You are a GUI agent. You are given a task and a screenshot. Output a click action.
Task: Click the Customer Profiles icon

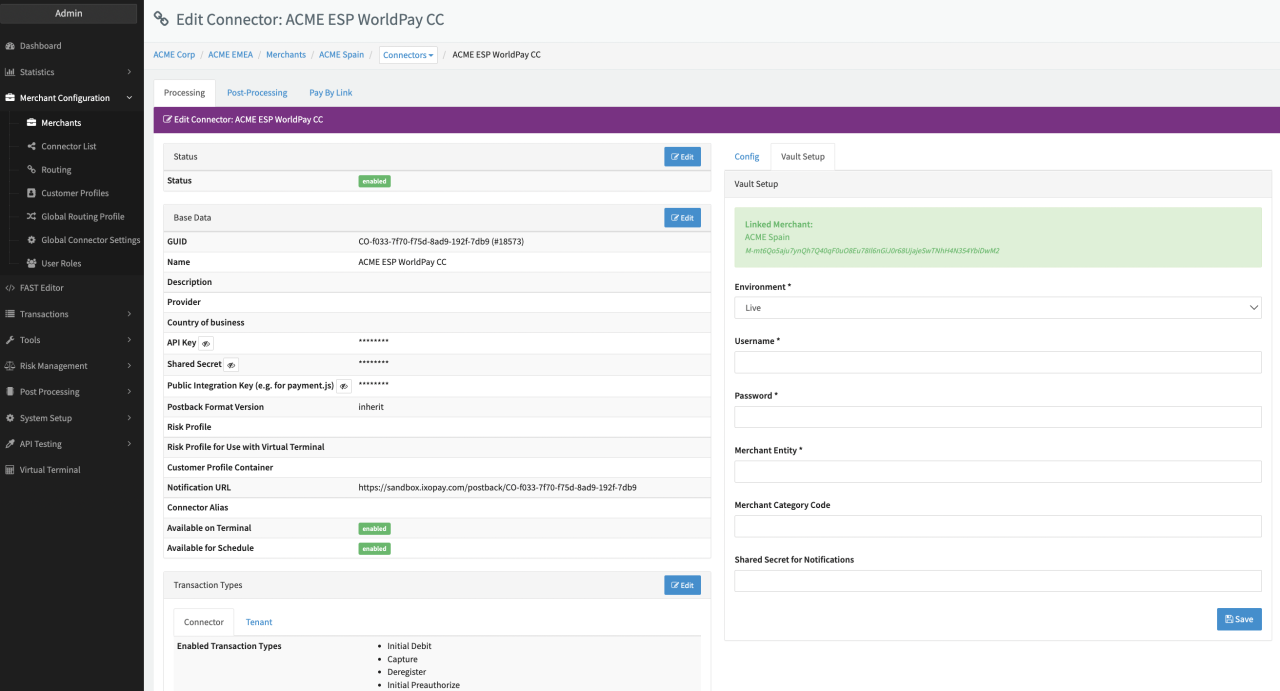(x=31, y=193)
